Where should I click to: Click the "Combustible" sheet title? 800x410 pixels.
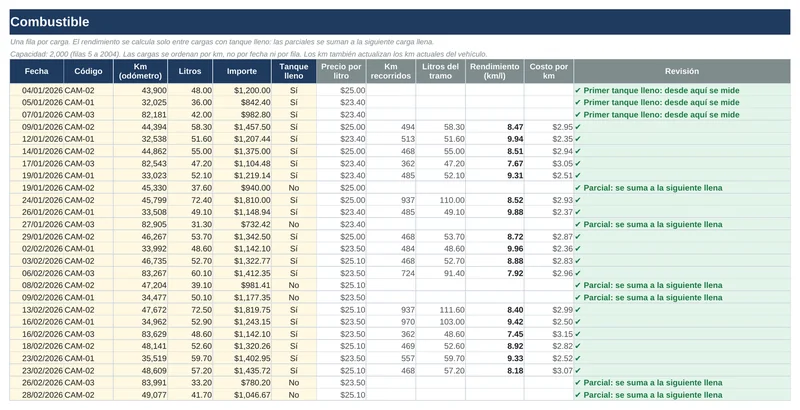click(49, 22)
